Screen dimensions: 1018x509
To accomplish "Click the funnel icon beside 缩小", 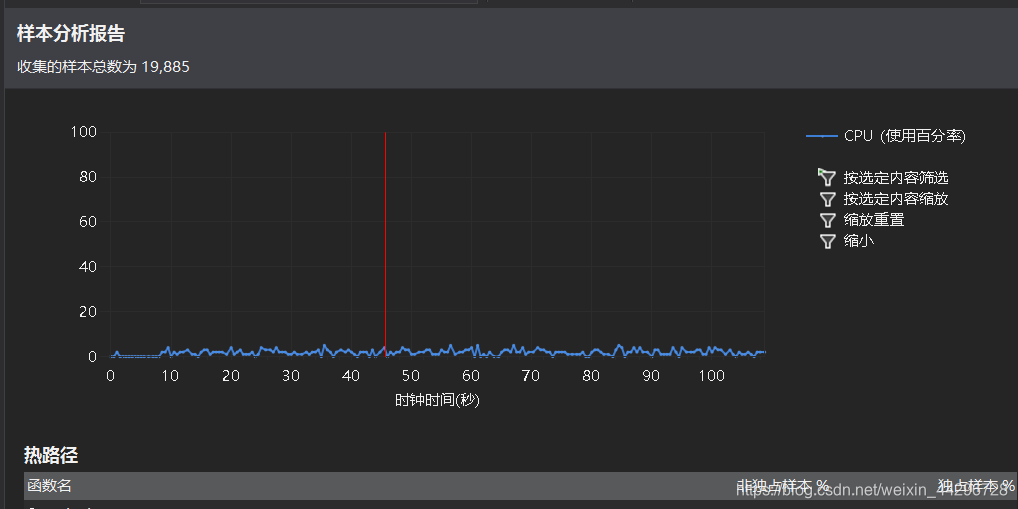I will (x=827, y=242).
